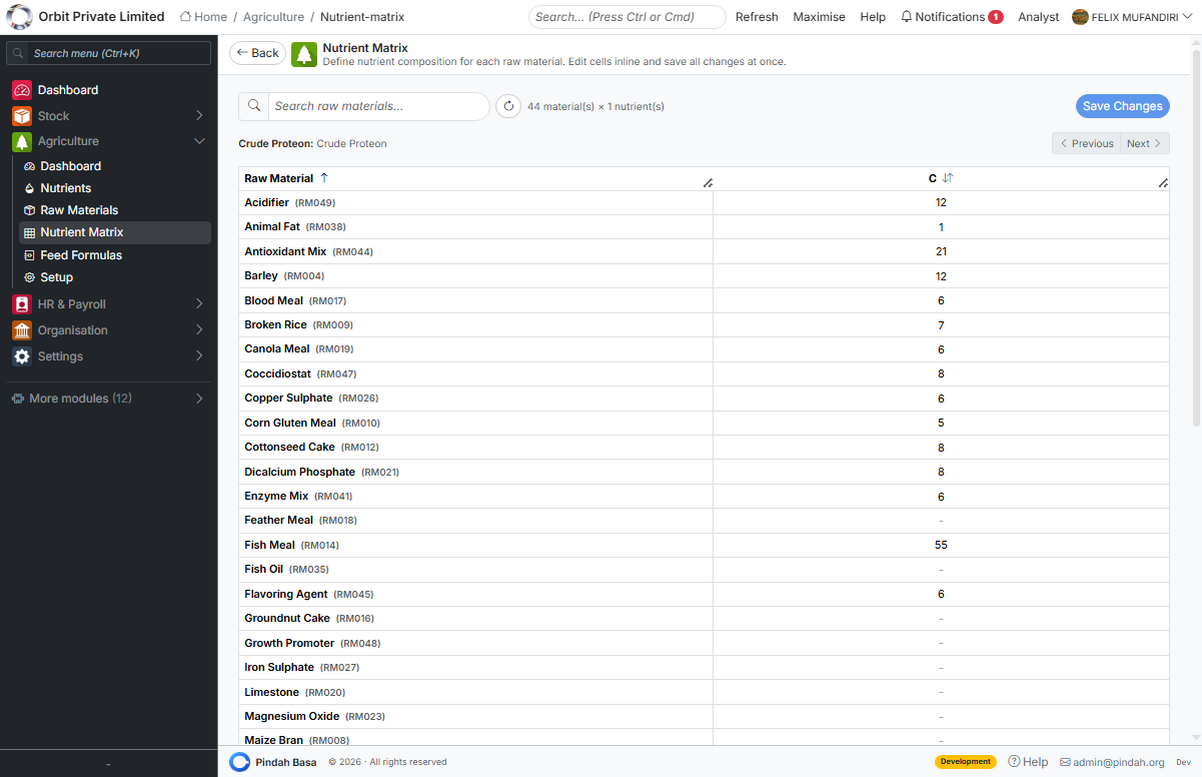Expand the Organisation chevron
The width and height of the screenshot is (1202, 777).
pyautogui.click(x=199, y=330)
